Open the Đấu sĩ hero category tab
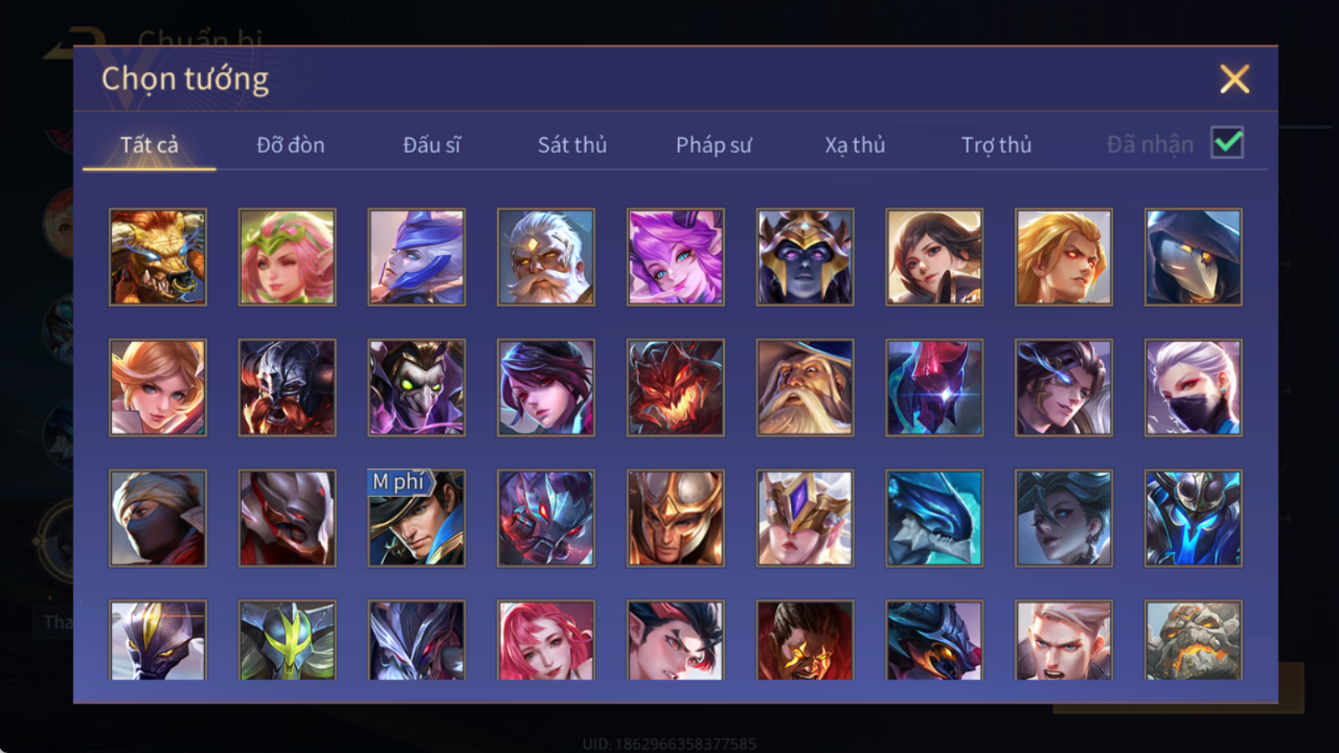Viewport: 1339px width, 753px height. [432, 145]
